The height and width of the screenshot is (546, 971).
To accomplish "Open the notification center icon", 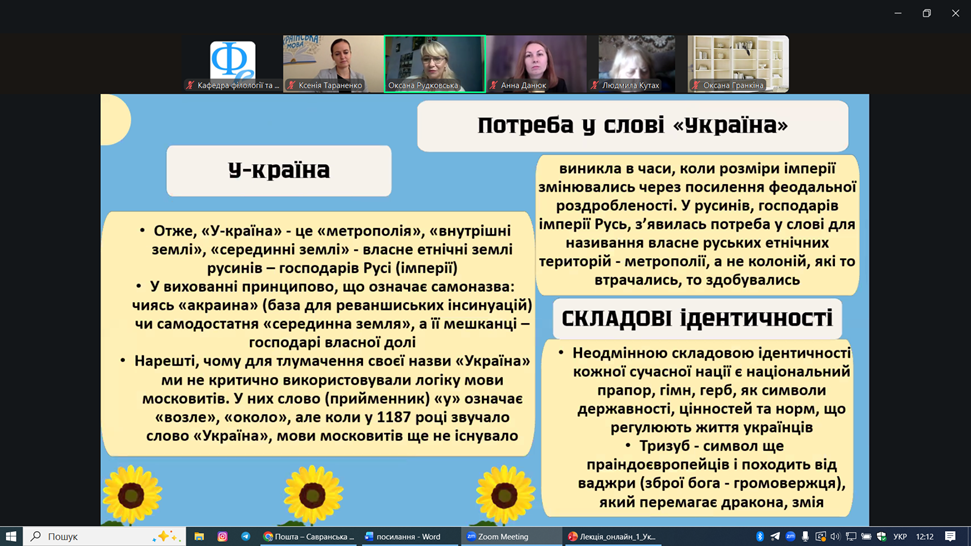I will click(950, 537).
